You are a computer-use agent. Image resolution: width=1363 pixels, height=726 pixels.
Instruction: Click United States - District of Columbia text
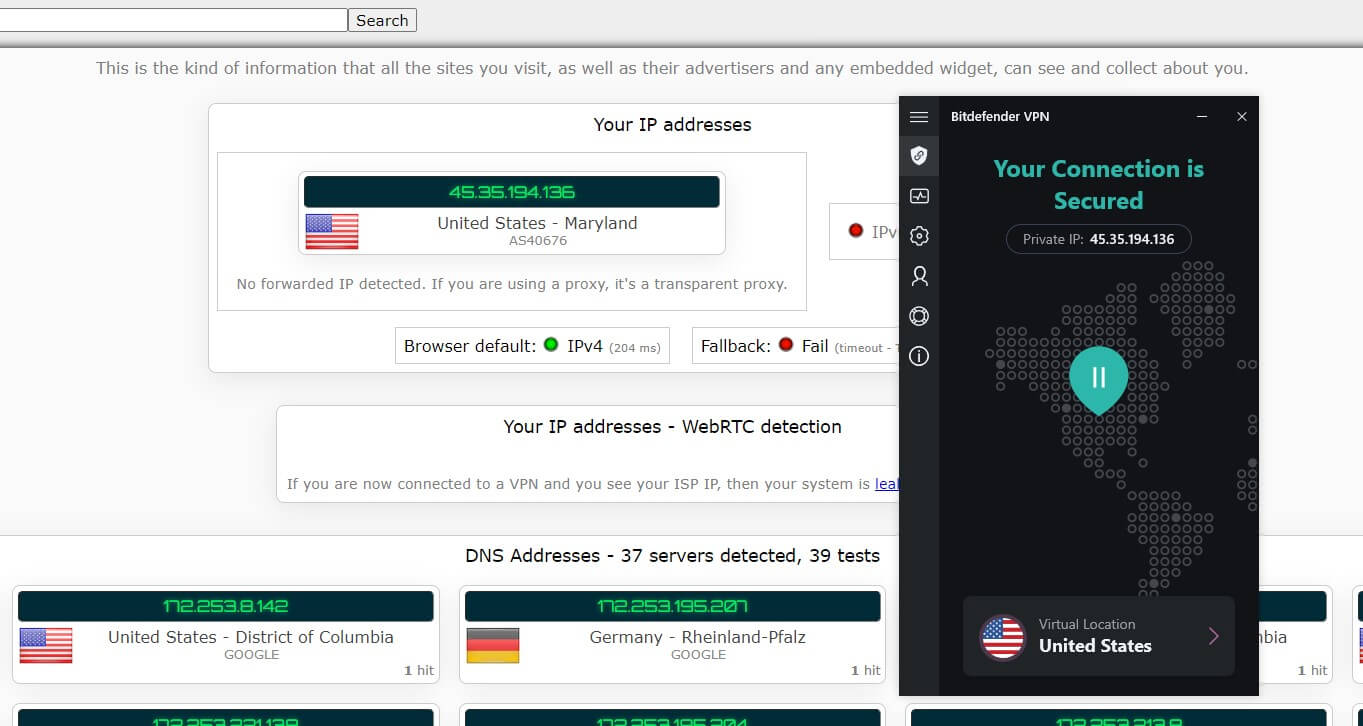pyautogui.click(x=251, y=637)
